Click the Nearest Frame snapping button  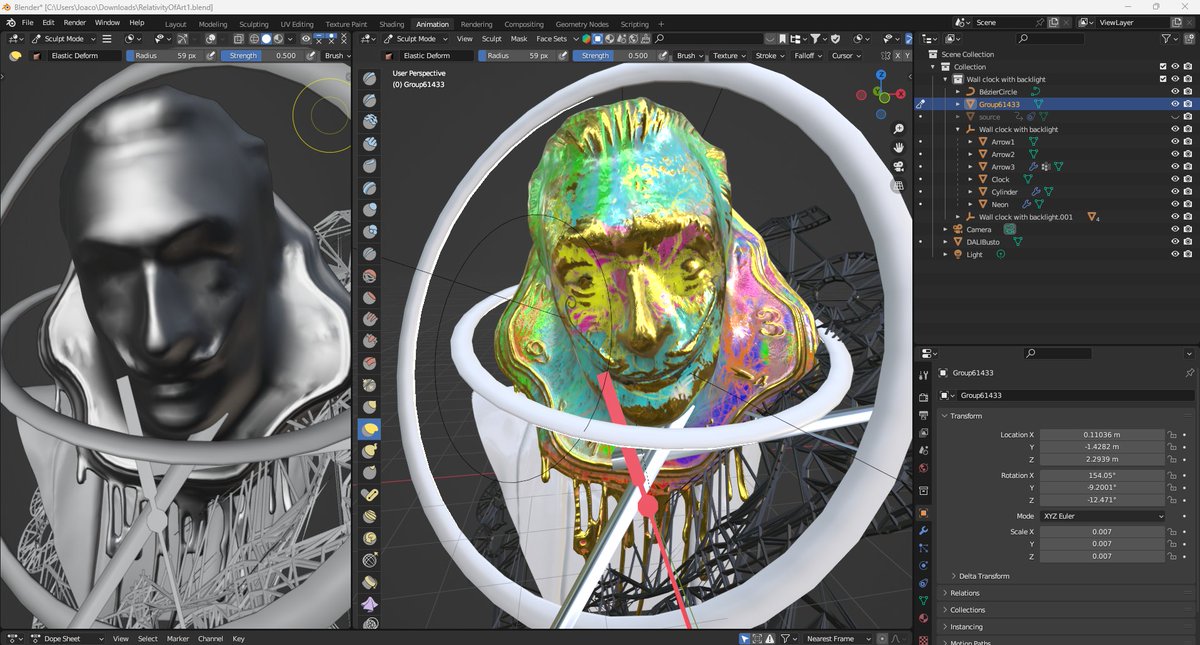point(836,638)
